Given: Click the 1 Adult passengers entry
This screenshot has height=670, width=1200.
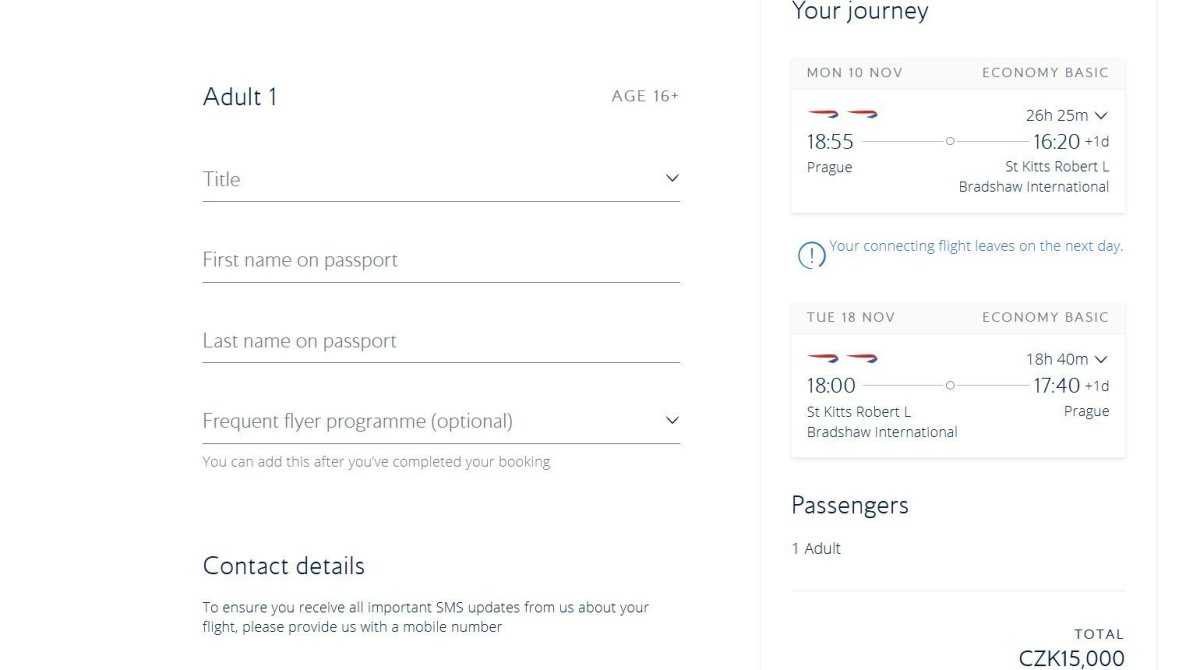Looking at the screenshot, I should (x=816, y=548).
